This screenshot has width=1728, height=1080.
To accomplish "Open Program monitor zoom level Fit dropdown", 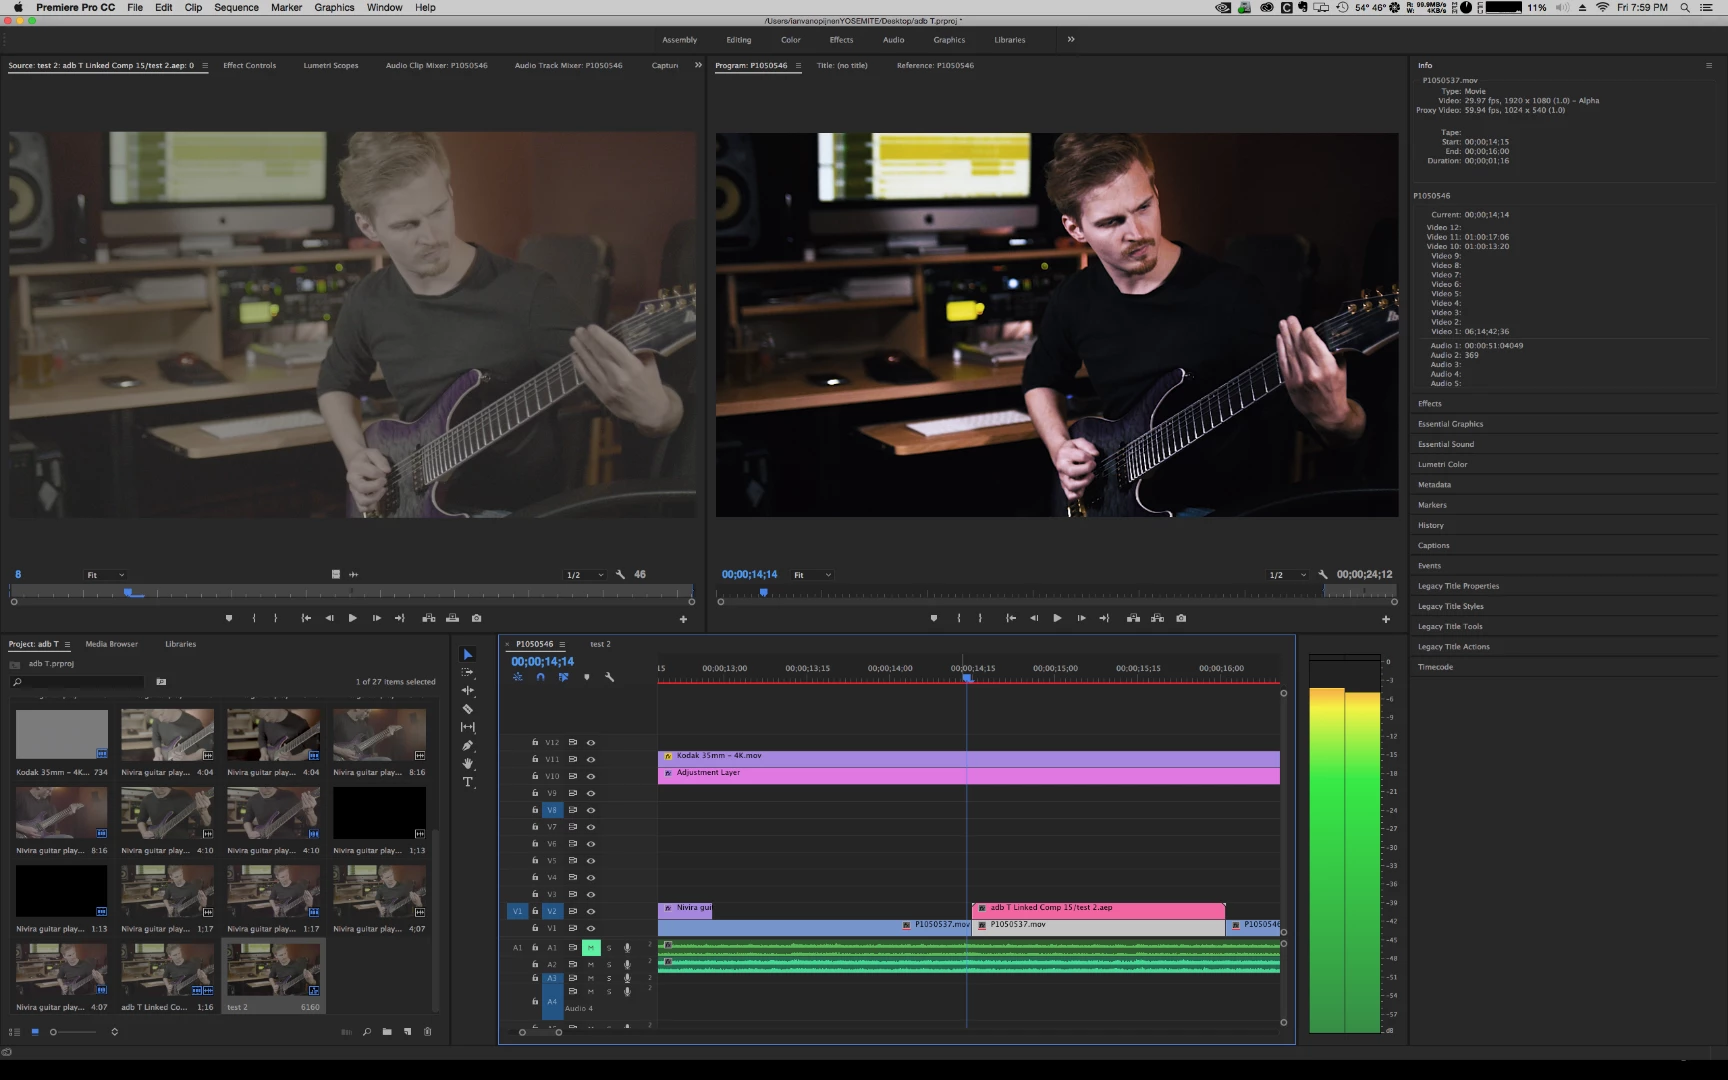I will (x=812, y=575).
